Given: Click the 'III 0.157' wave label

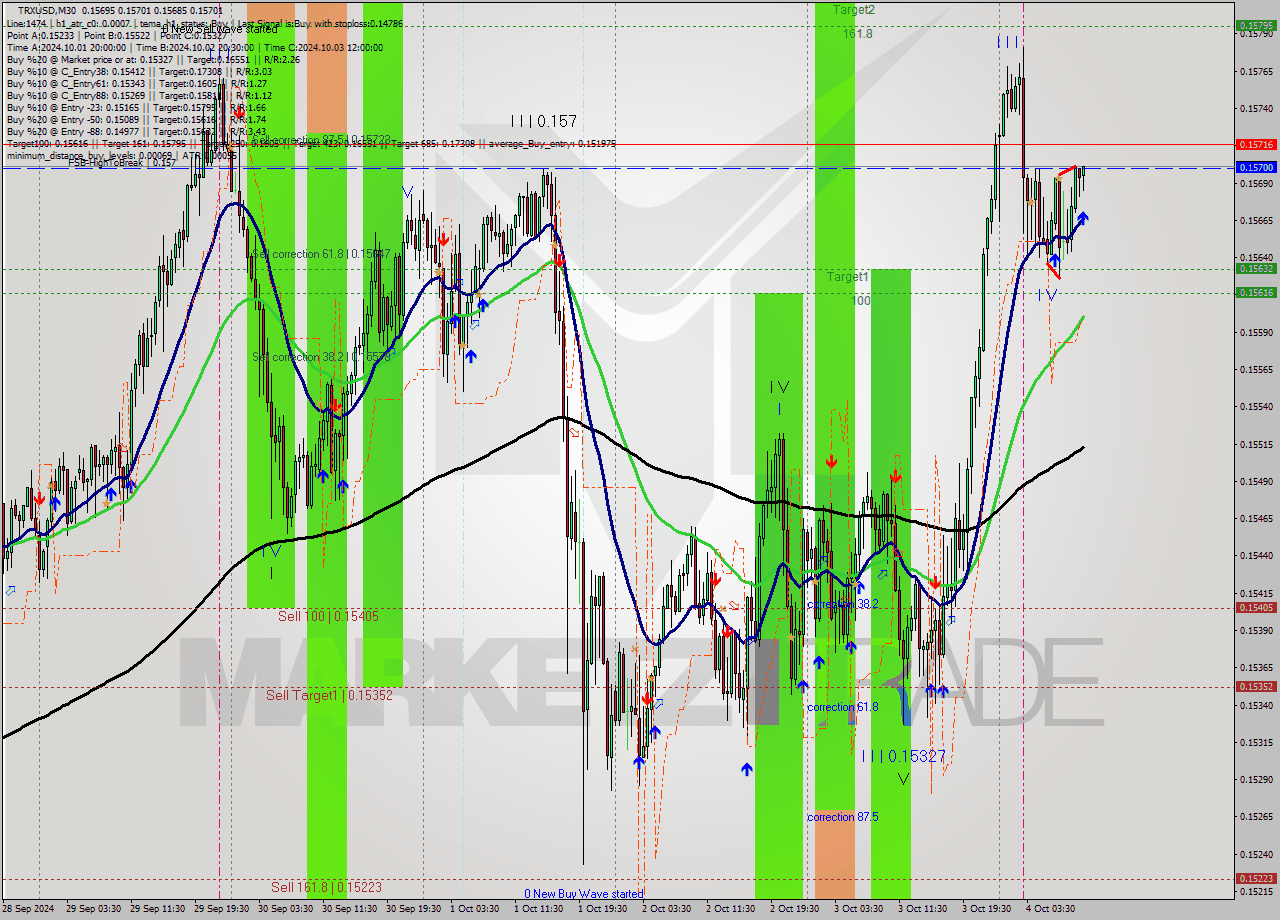Looking at the screenshot, I should coord(543,121).
